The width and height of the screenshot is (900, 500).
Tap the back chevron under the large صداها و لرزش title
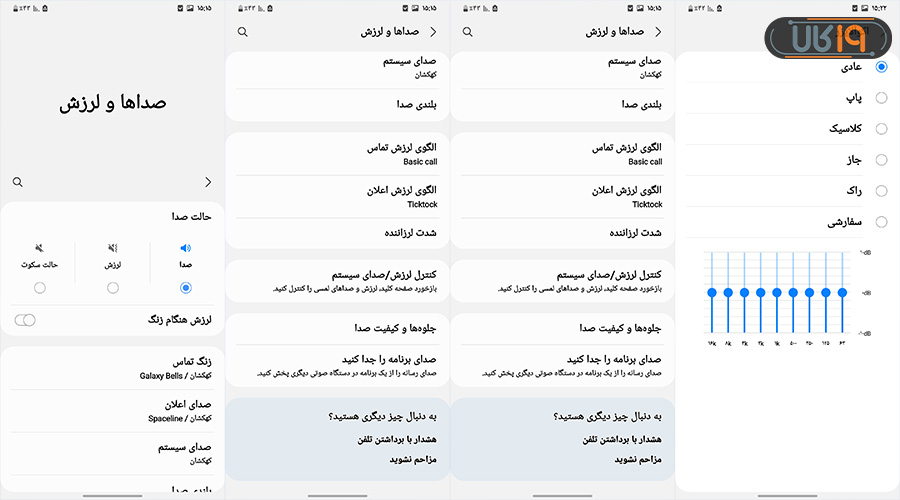(x=208, y=182)
